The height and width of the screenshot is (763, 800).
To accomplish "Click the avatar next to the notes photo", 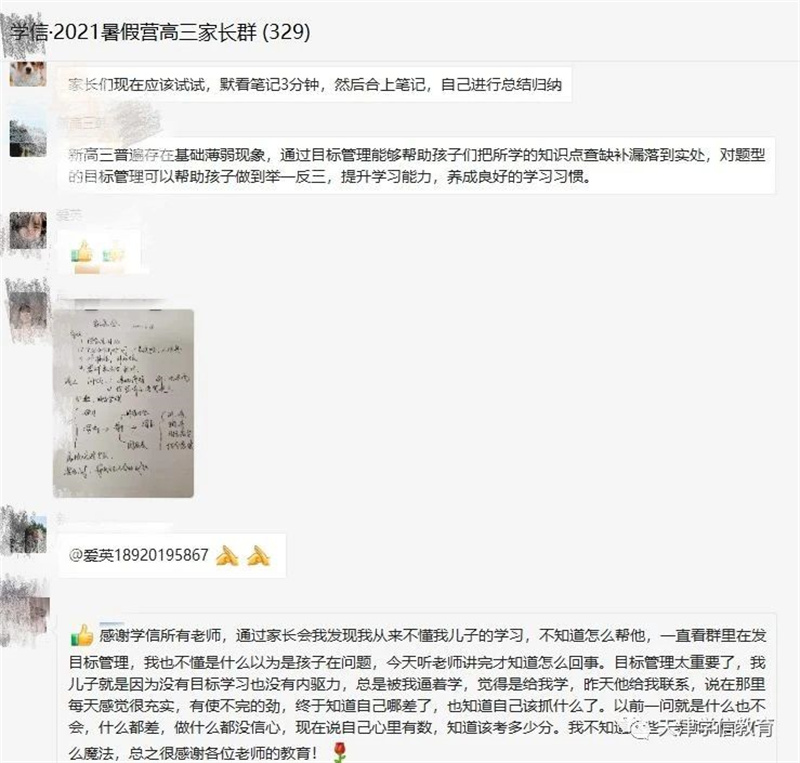I will 28,311.
